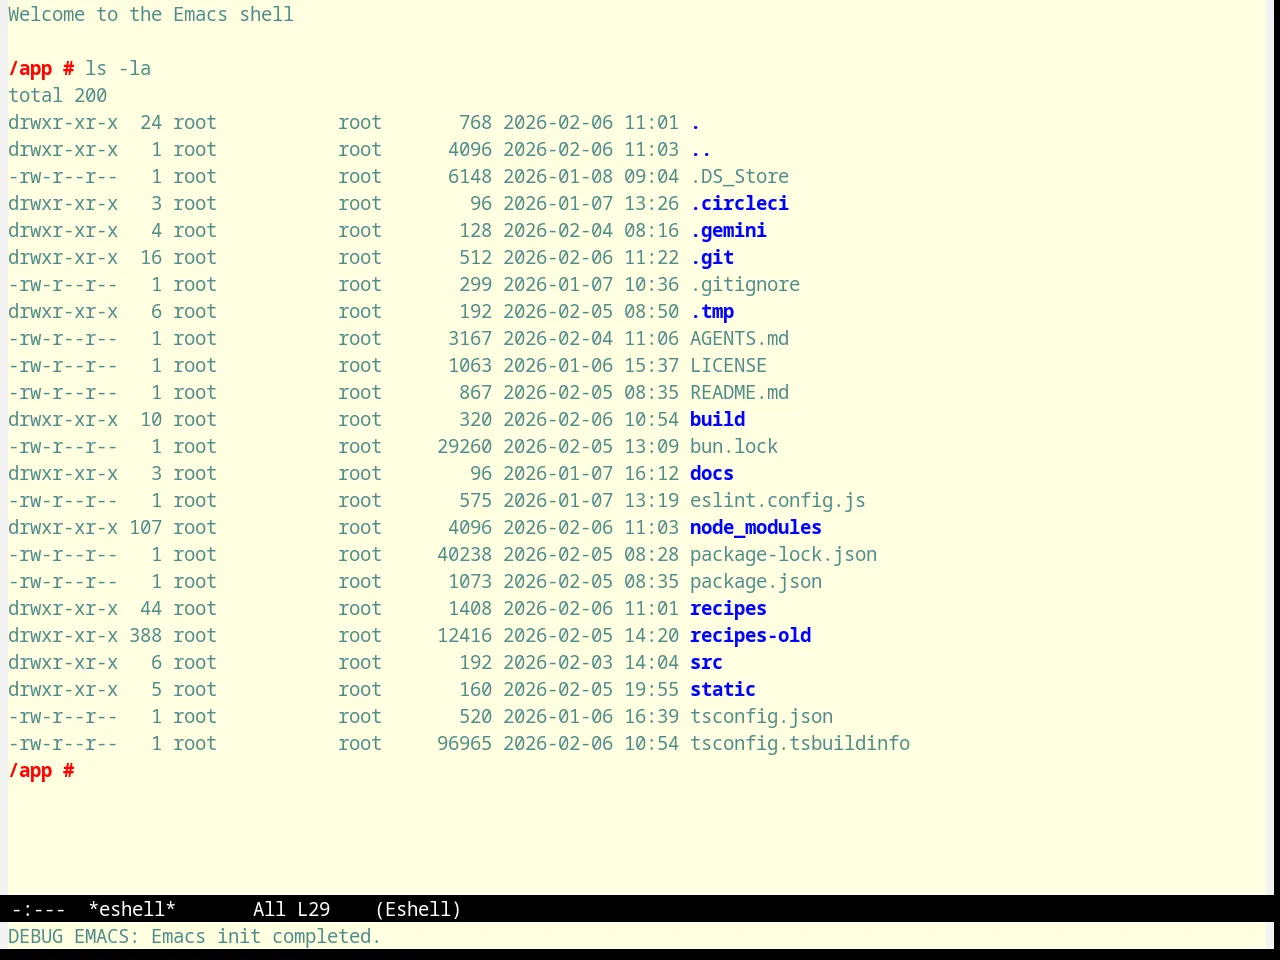Click the node_modules directory name

(756, 528)
